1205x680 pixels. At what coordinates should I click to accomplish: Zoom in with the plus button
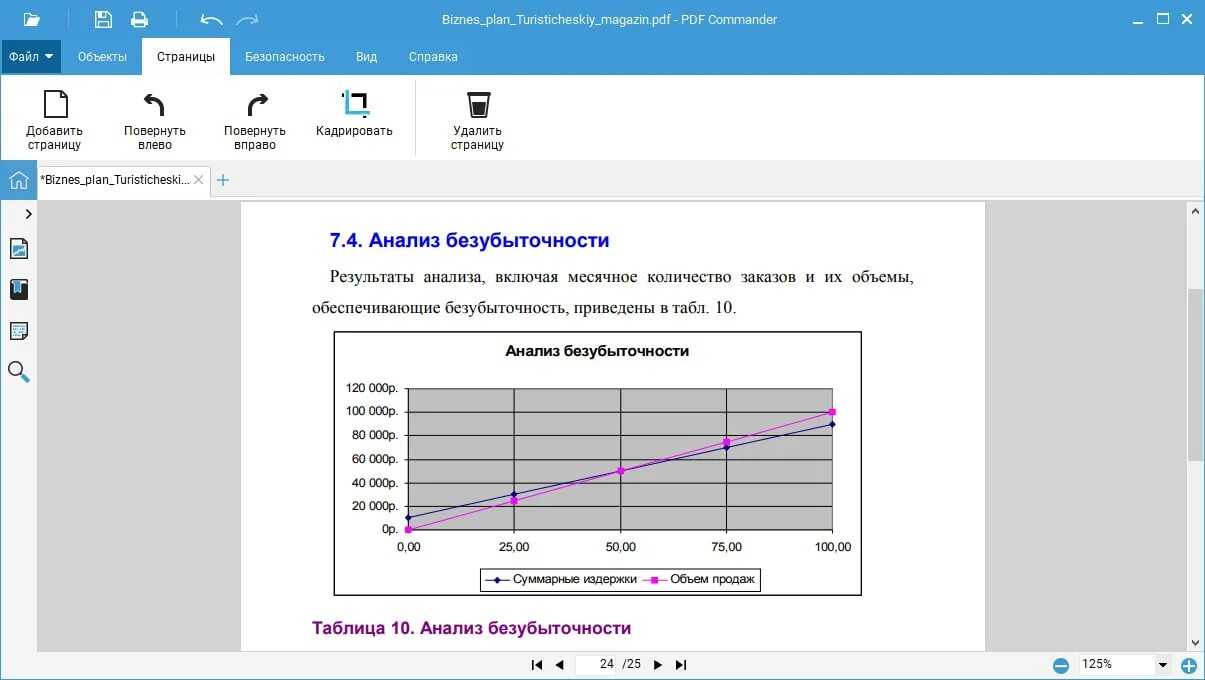tap(1189, 665)
